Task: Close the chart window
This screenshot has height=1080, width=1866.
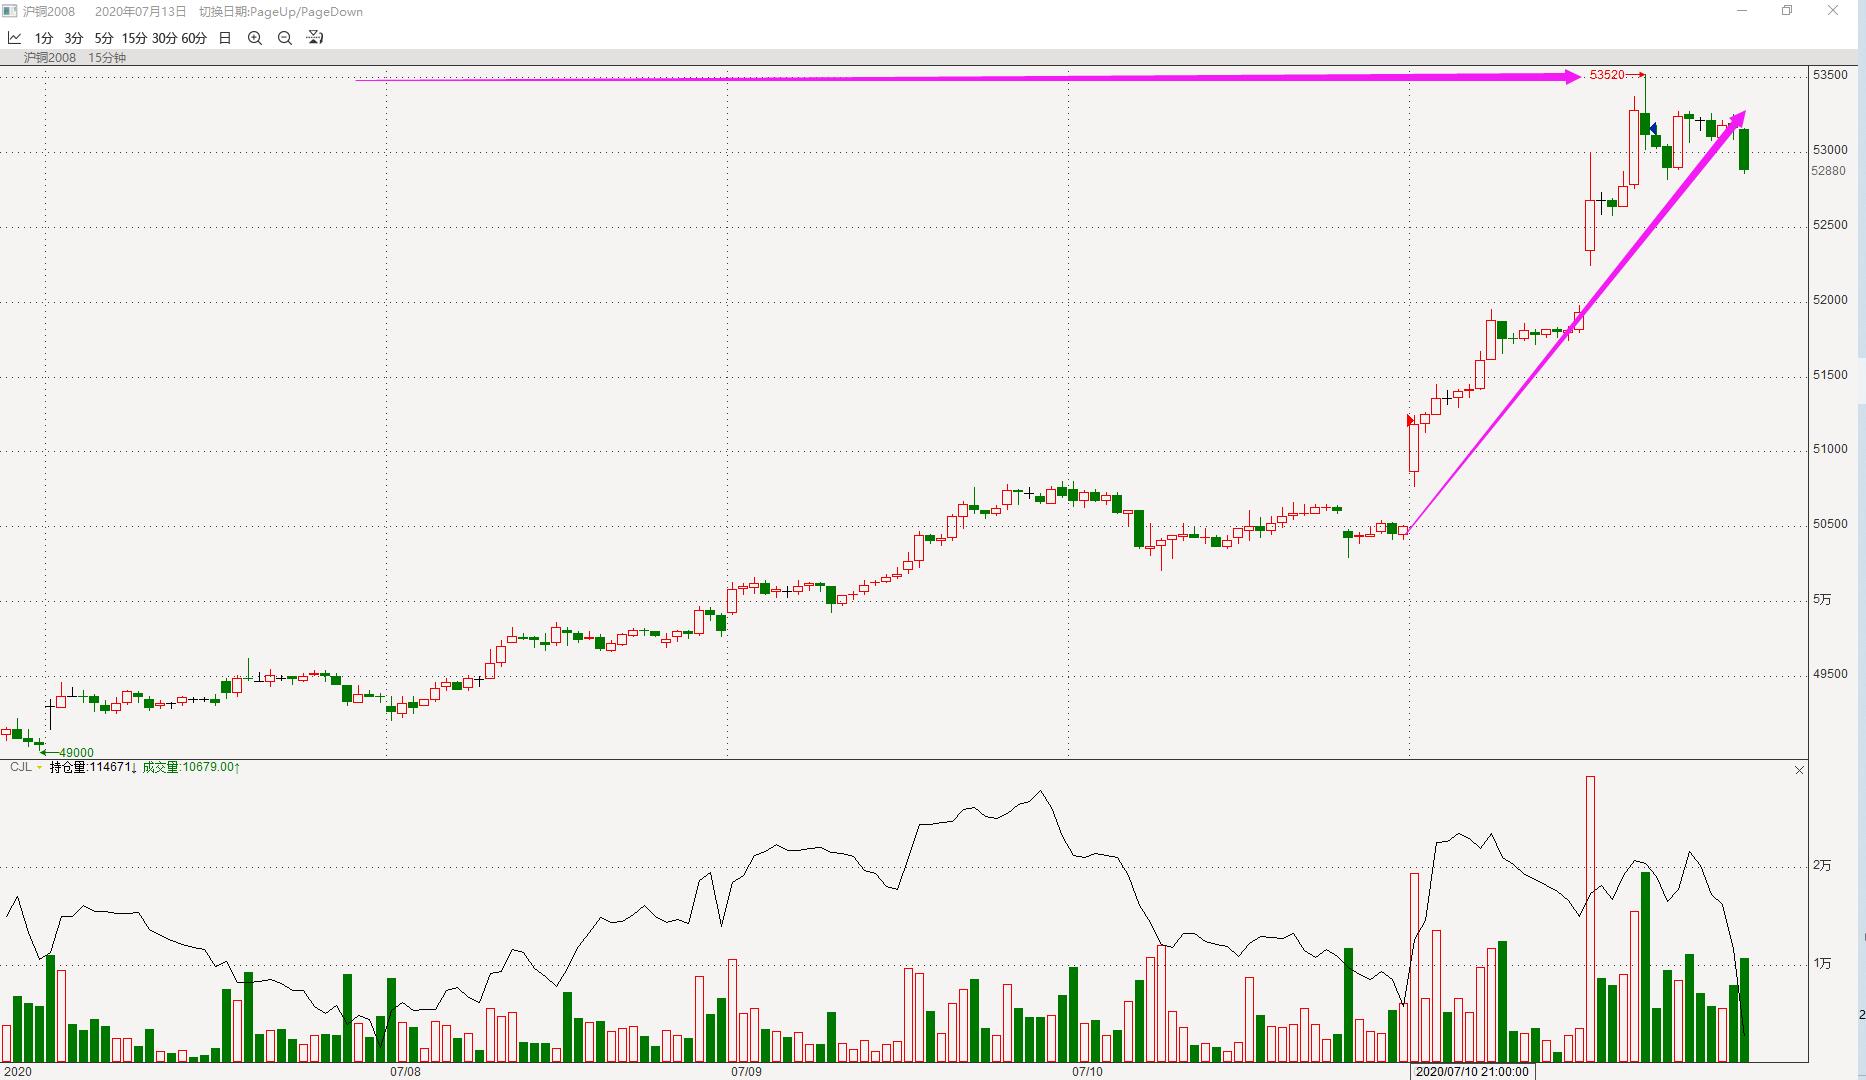Action: tap(1833, 11)
